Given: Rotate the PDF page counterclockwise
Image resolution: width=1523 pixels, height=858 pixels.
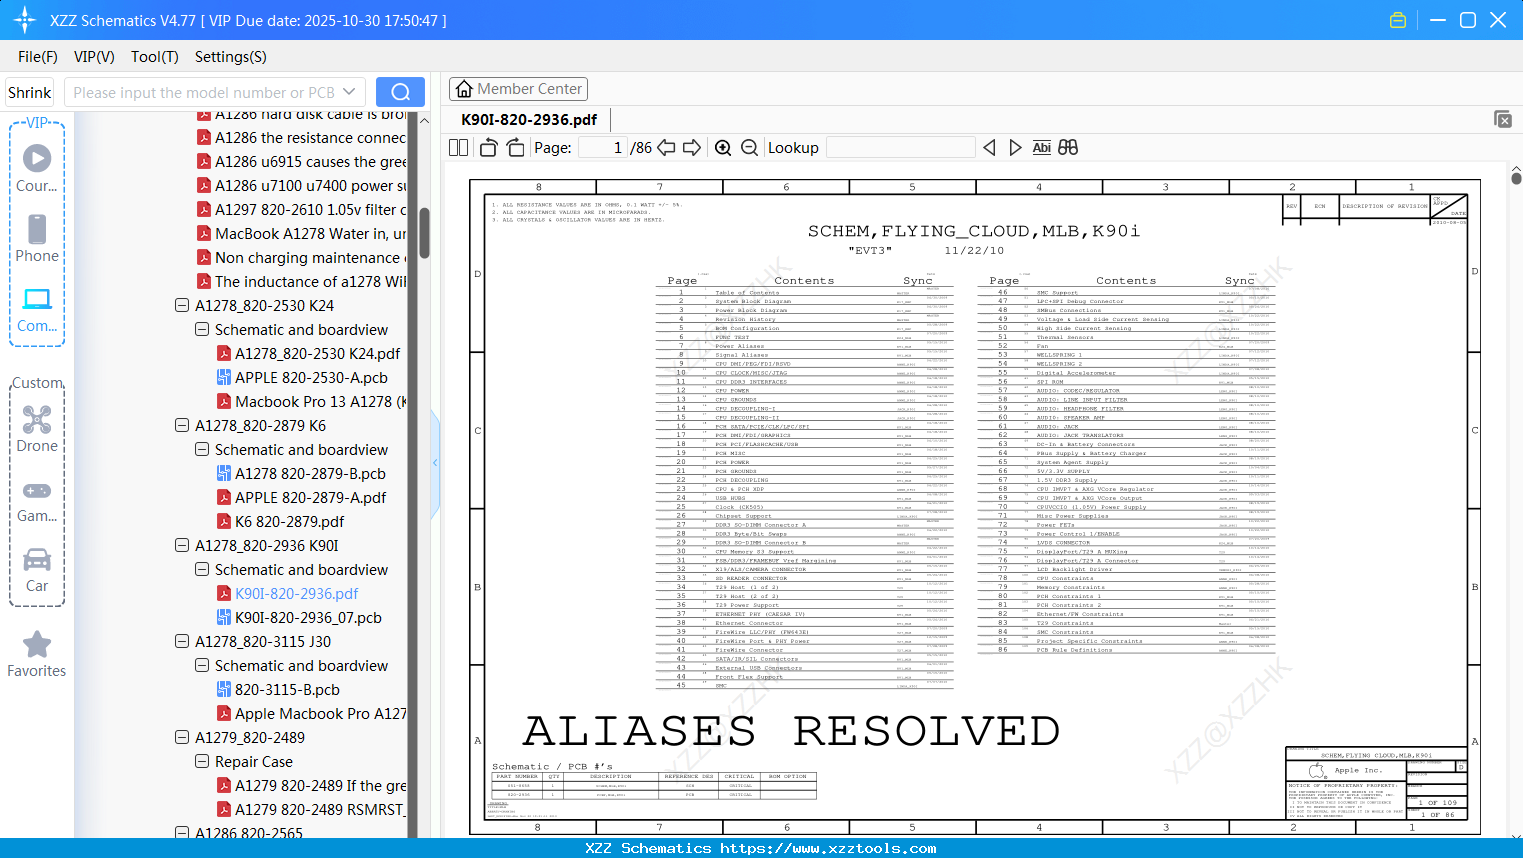Looking at the screenshot, I should coord(489,148).
